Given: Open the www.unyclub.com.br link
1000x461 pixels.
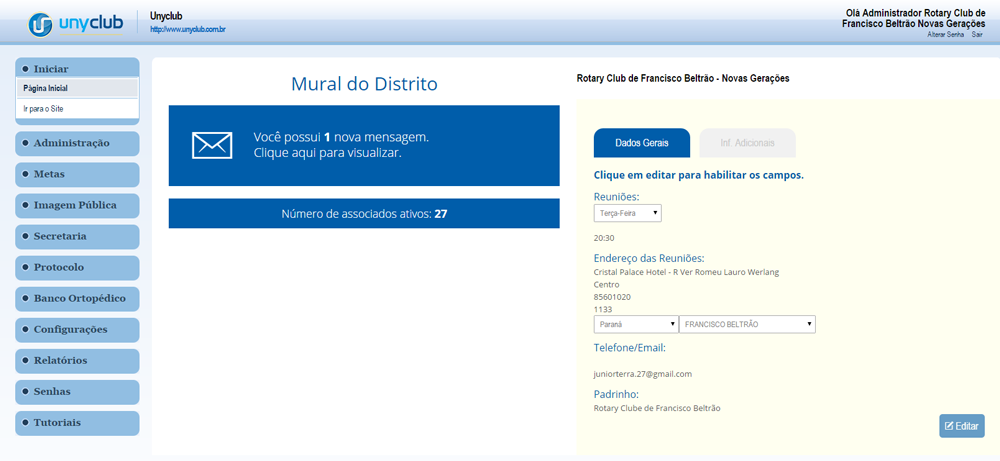Looking at the screenshot, I should (187, 30).
